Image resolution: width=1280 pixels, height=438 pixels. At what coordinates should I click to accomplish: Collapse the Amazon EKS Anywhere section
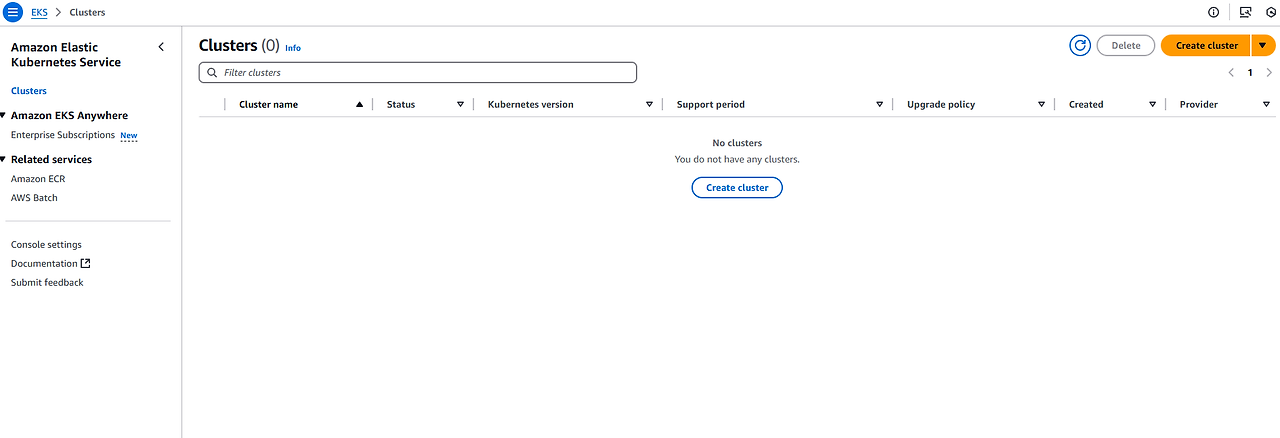click(x=3, y=116)
